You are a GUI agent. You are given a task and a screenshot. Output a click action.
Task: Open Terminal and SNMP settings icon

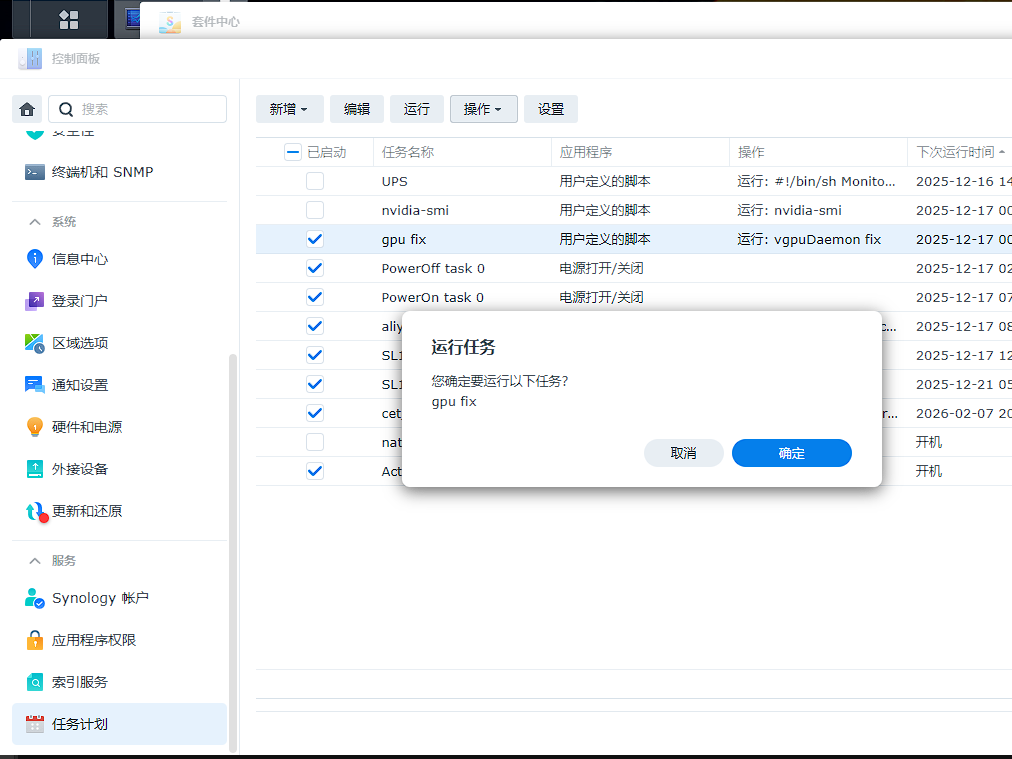[35, 172]
